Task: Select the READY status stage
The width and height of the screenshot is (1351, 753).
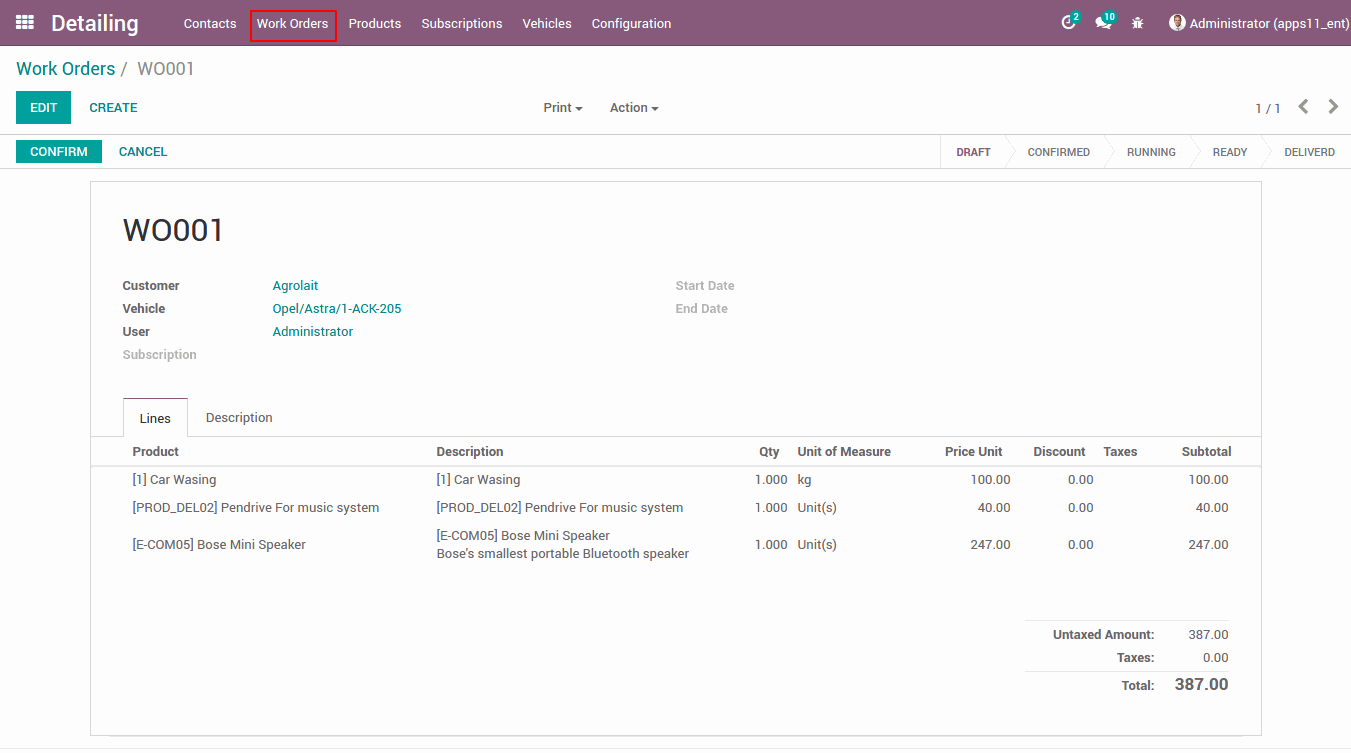Action: 1230,152
